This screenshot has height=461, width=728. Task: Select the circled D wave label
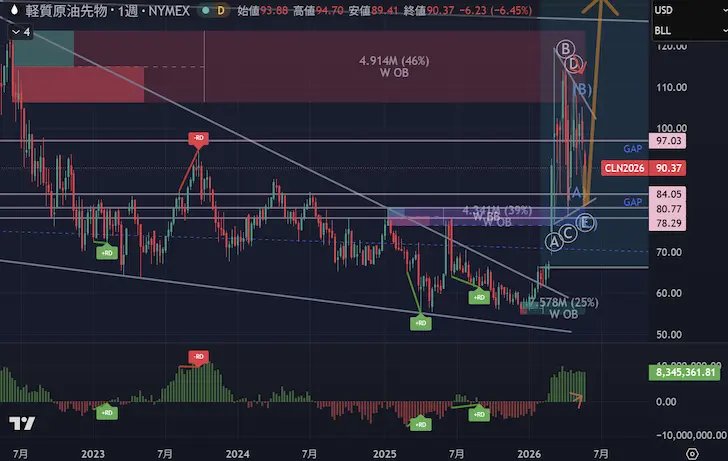(x=574, y=64)
